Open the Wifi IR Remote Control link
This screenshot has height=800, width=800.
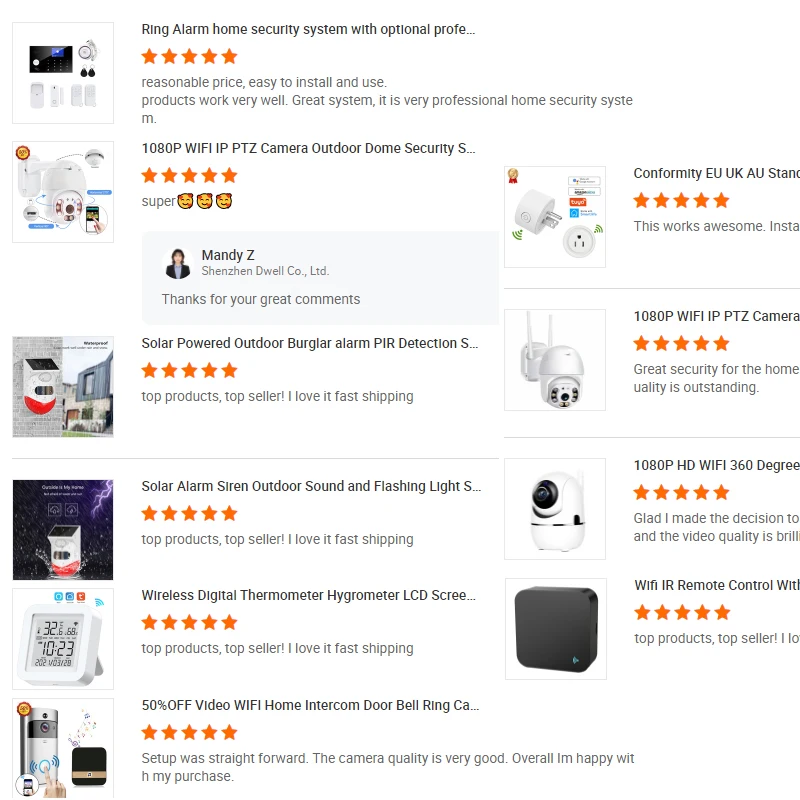pos(717,585)
